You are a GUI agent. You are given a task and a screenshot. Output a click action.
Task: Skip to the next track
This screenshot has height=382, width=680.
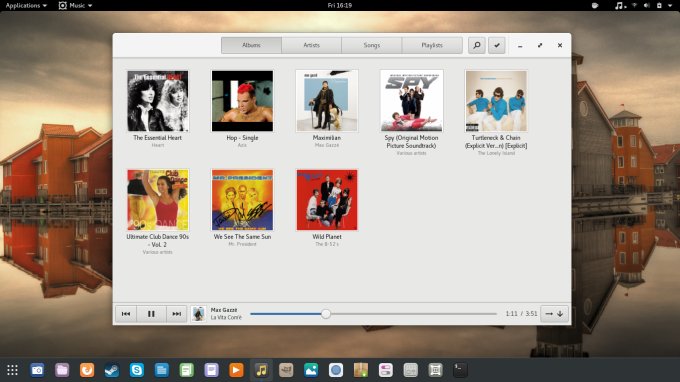pyautogui.click(x=177, y=313)
